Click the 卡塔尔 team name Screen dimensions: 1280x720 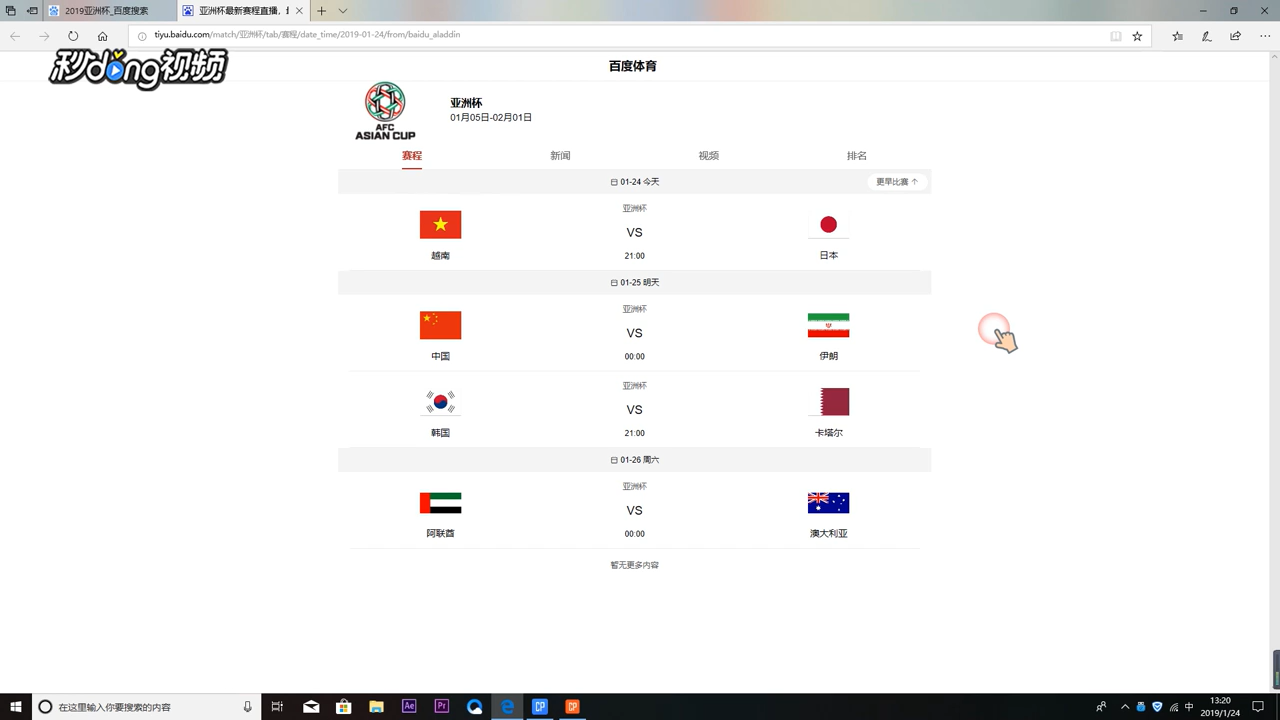(x=828, y=433)
